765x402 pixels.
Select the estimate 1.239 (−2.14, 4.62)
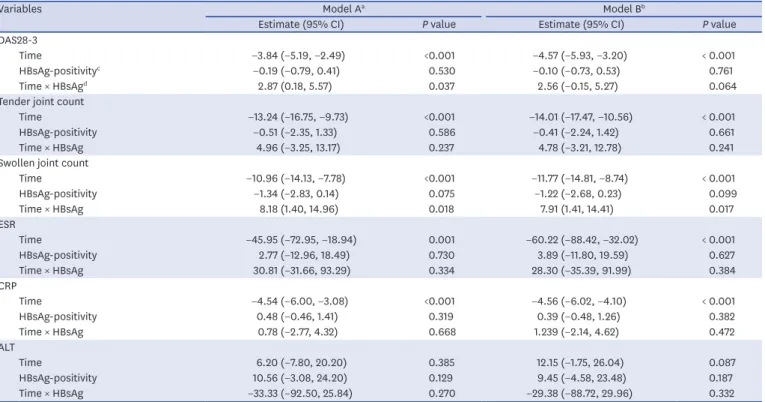[x=577, y=332]
